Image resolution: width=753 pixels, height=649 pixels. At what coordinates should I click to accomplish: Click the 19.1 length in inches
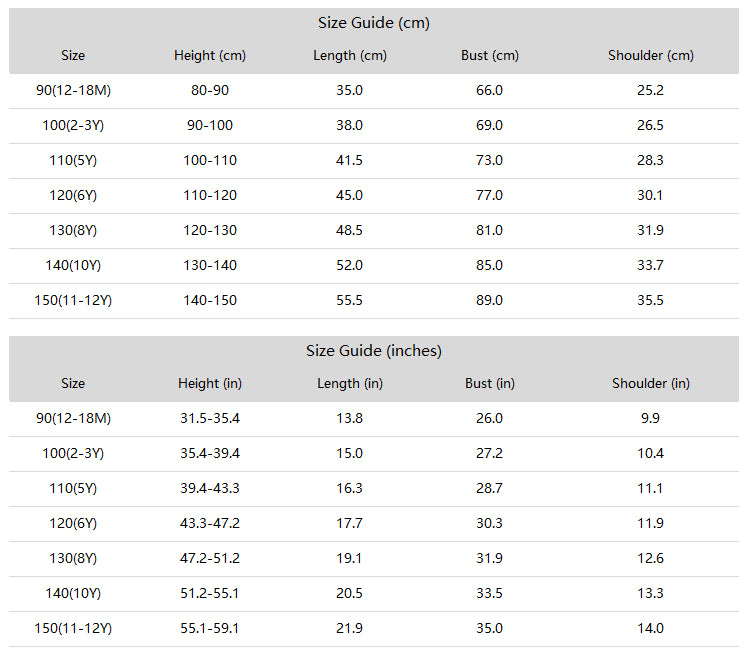[x=349, y=558]
